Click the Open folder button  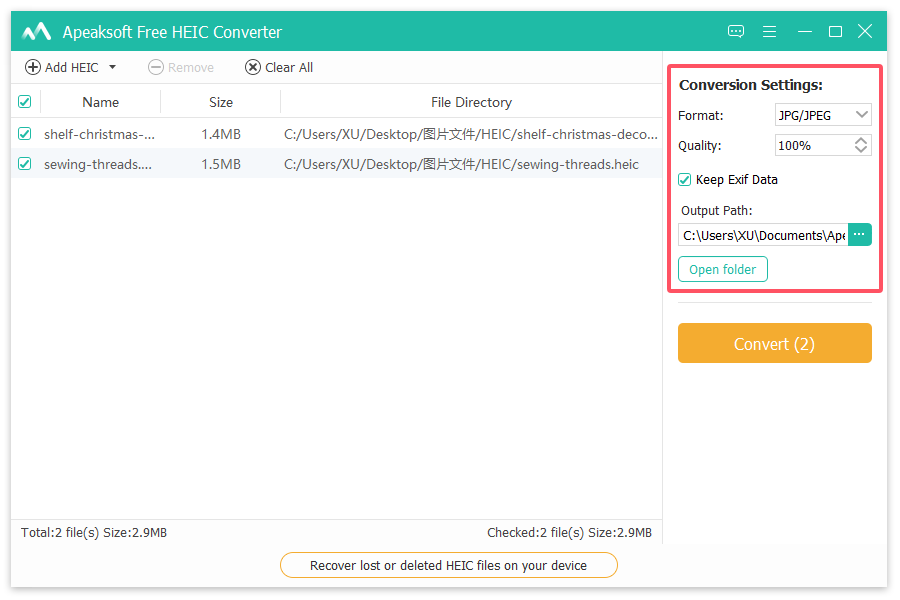[722, 270]
